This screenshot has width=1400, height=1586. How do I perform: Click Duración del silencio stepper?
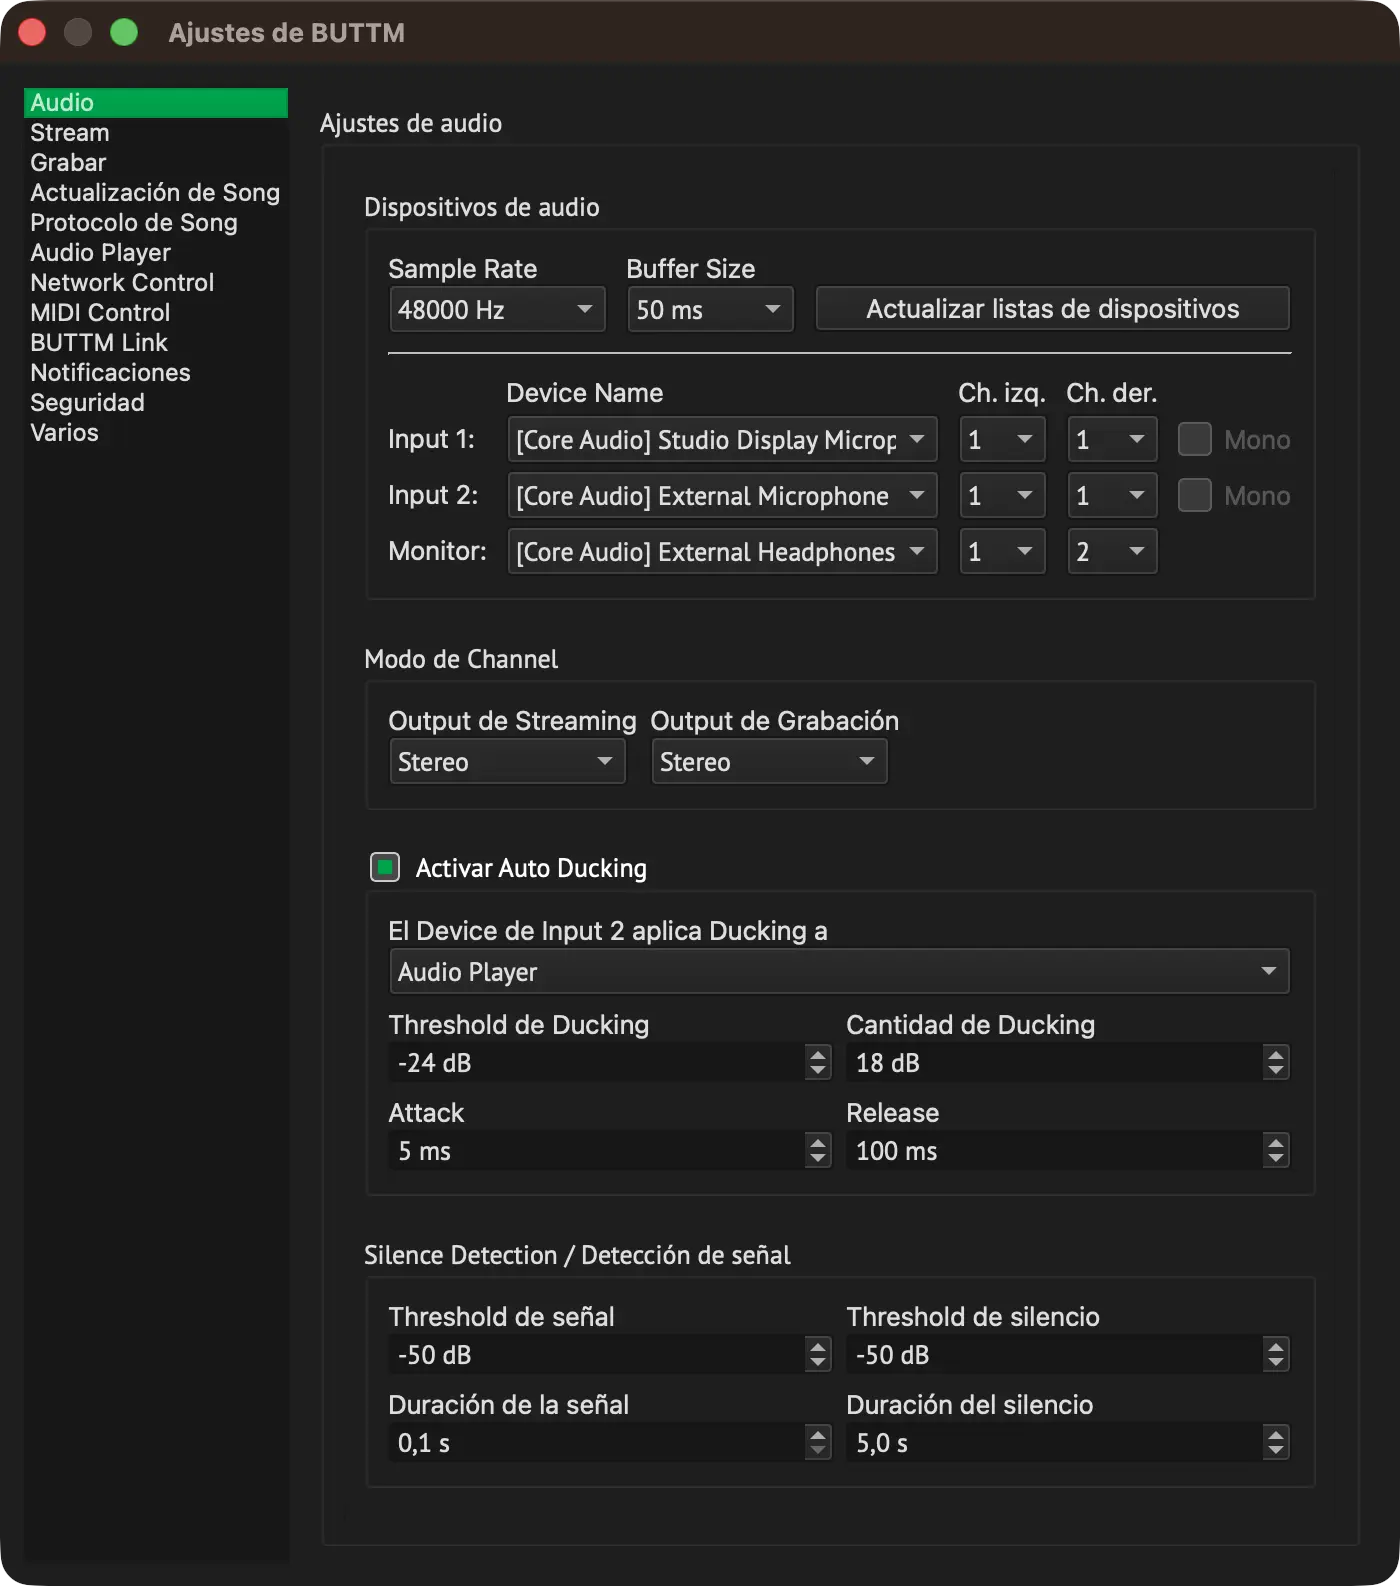(x=1275, y=1442)
